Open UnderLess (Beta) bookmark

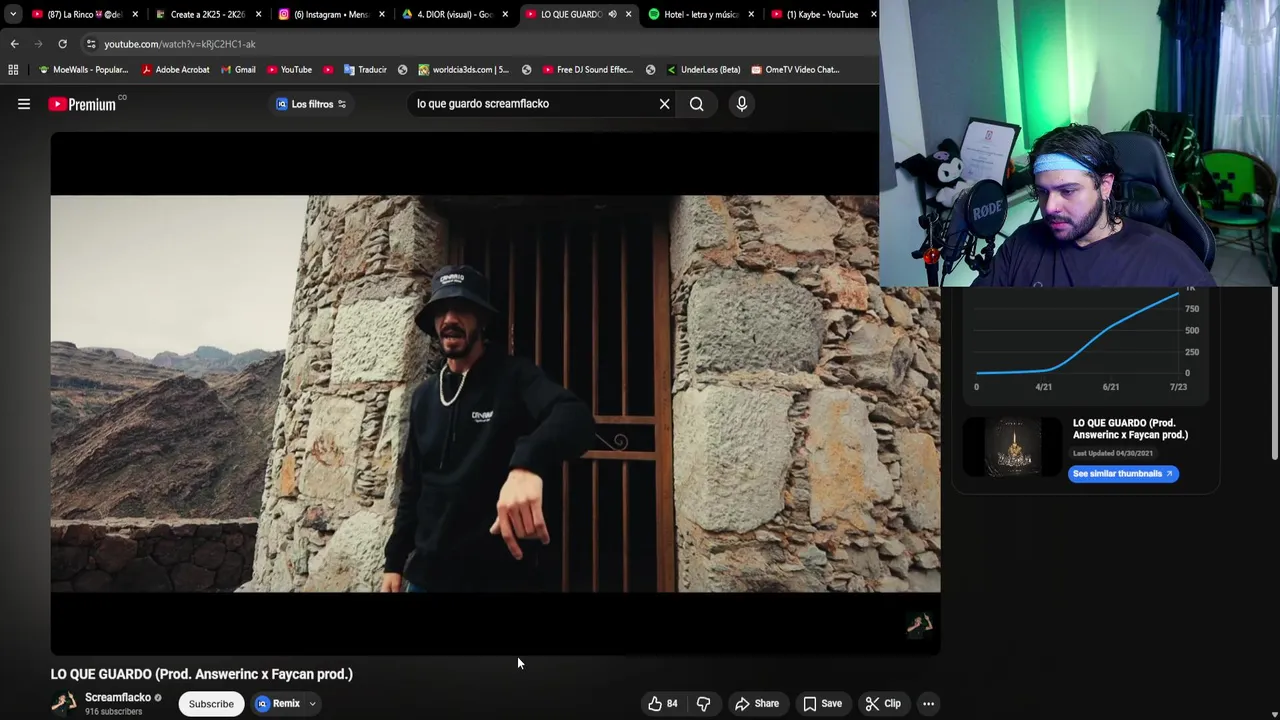click(703, 70)
